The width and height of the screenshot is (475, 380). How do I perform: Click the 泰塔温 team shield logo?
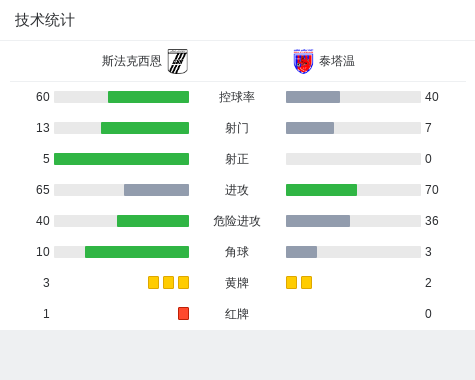pyautogui.click(x=303, y=61)
